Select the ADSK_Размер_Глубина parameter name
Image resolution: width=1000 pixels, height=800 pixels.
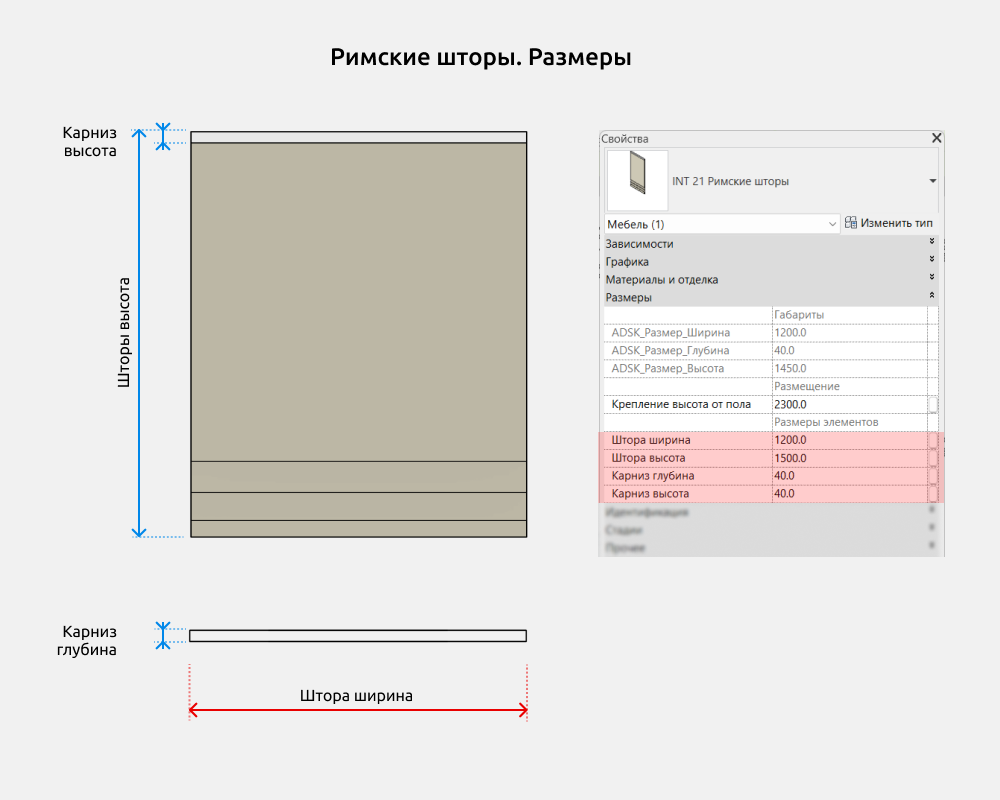pos(670,350)
